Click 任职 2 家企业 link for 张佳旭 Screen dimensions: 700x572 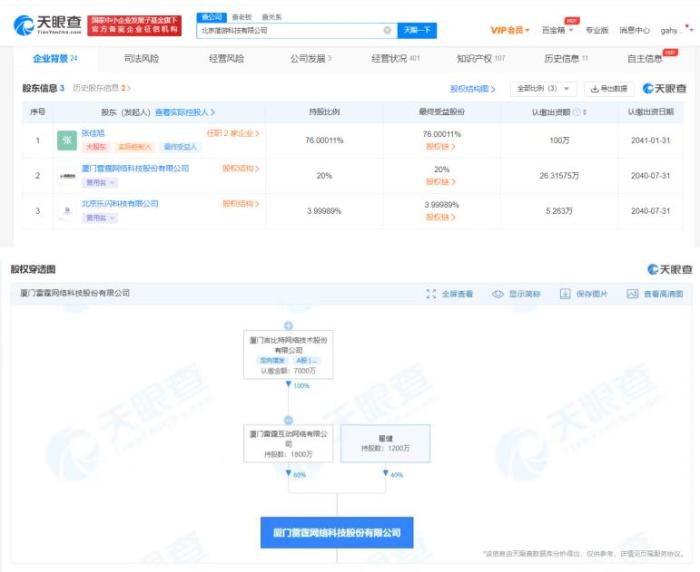pyautogui.click(x=233, y=133)
